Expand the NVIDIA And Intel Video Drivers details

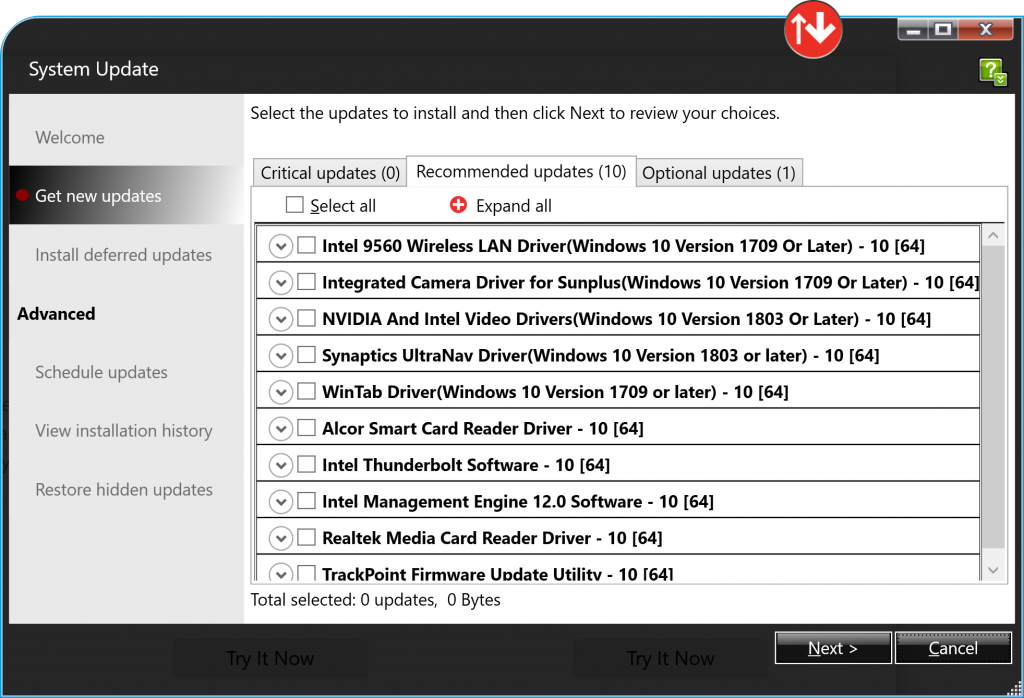coord(281,319)
